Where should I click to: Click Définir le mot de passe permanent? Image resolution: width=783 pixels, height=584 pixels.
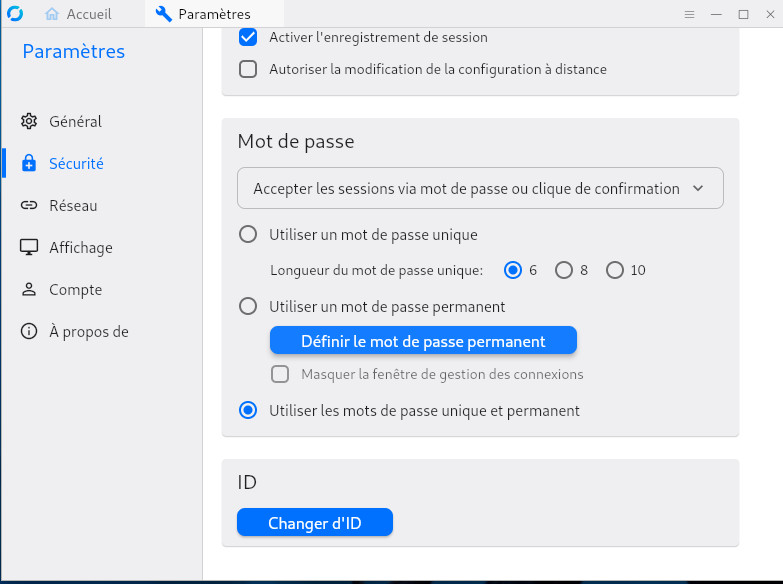[423, 341]
